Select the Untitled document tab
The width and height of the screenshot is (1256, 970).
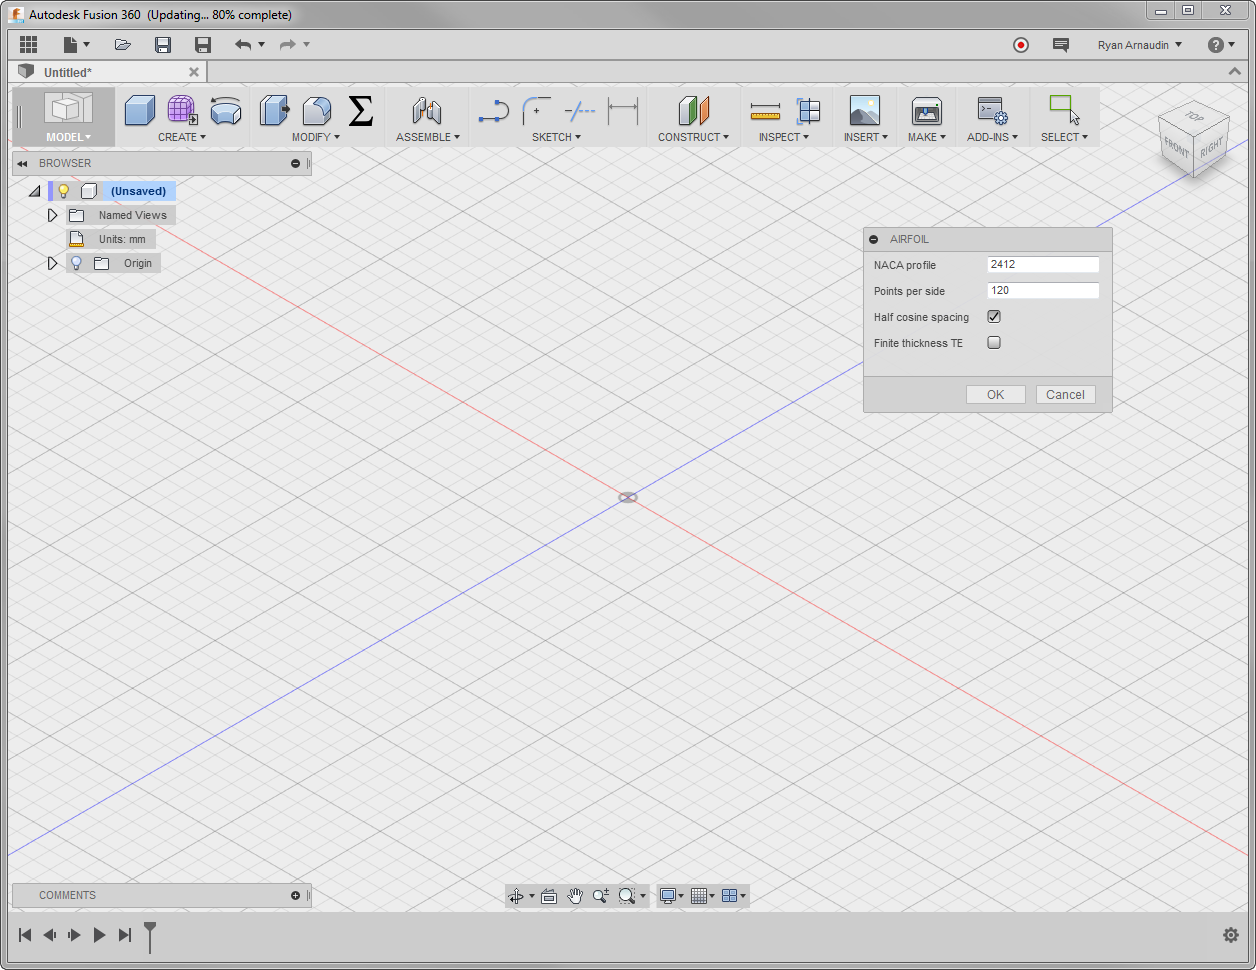pyautogui.click(x=68, y=71)
